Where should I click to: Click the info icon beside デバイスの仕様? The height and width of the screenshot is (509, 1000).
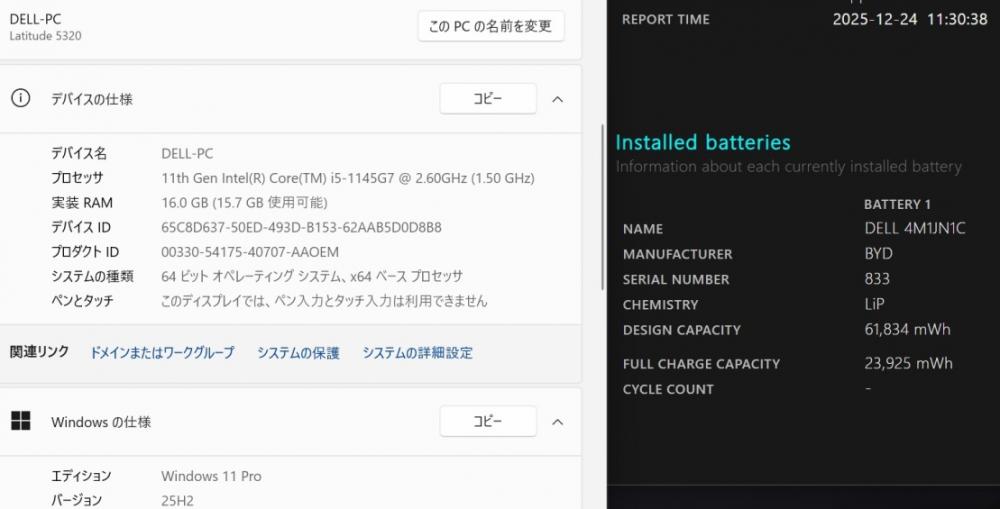pos(20,98)
